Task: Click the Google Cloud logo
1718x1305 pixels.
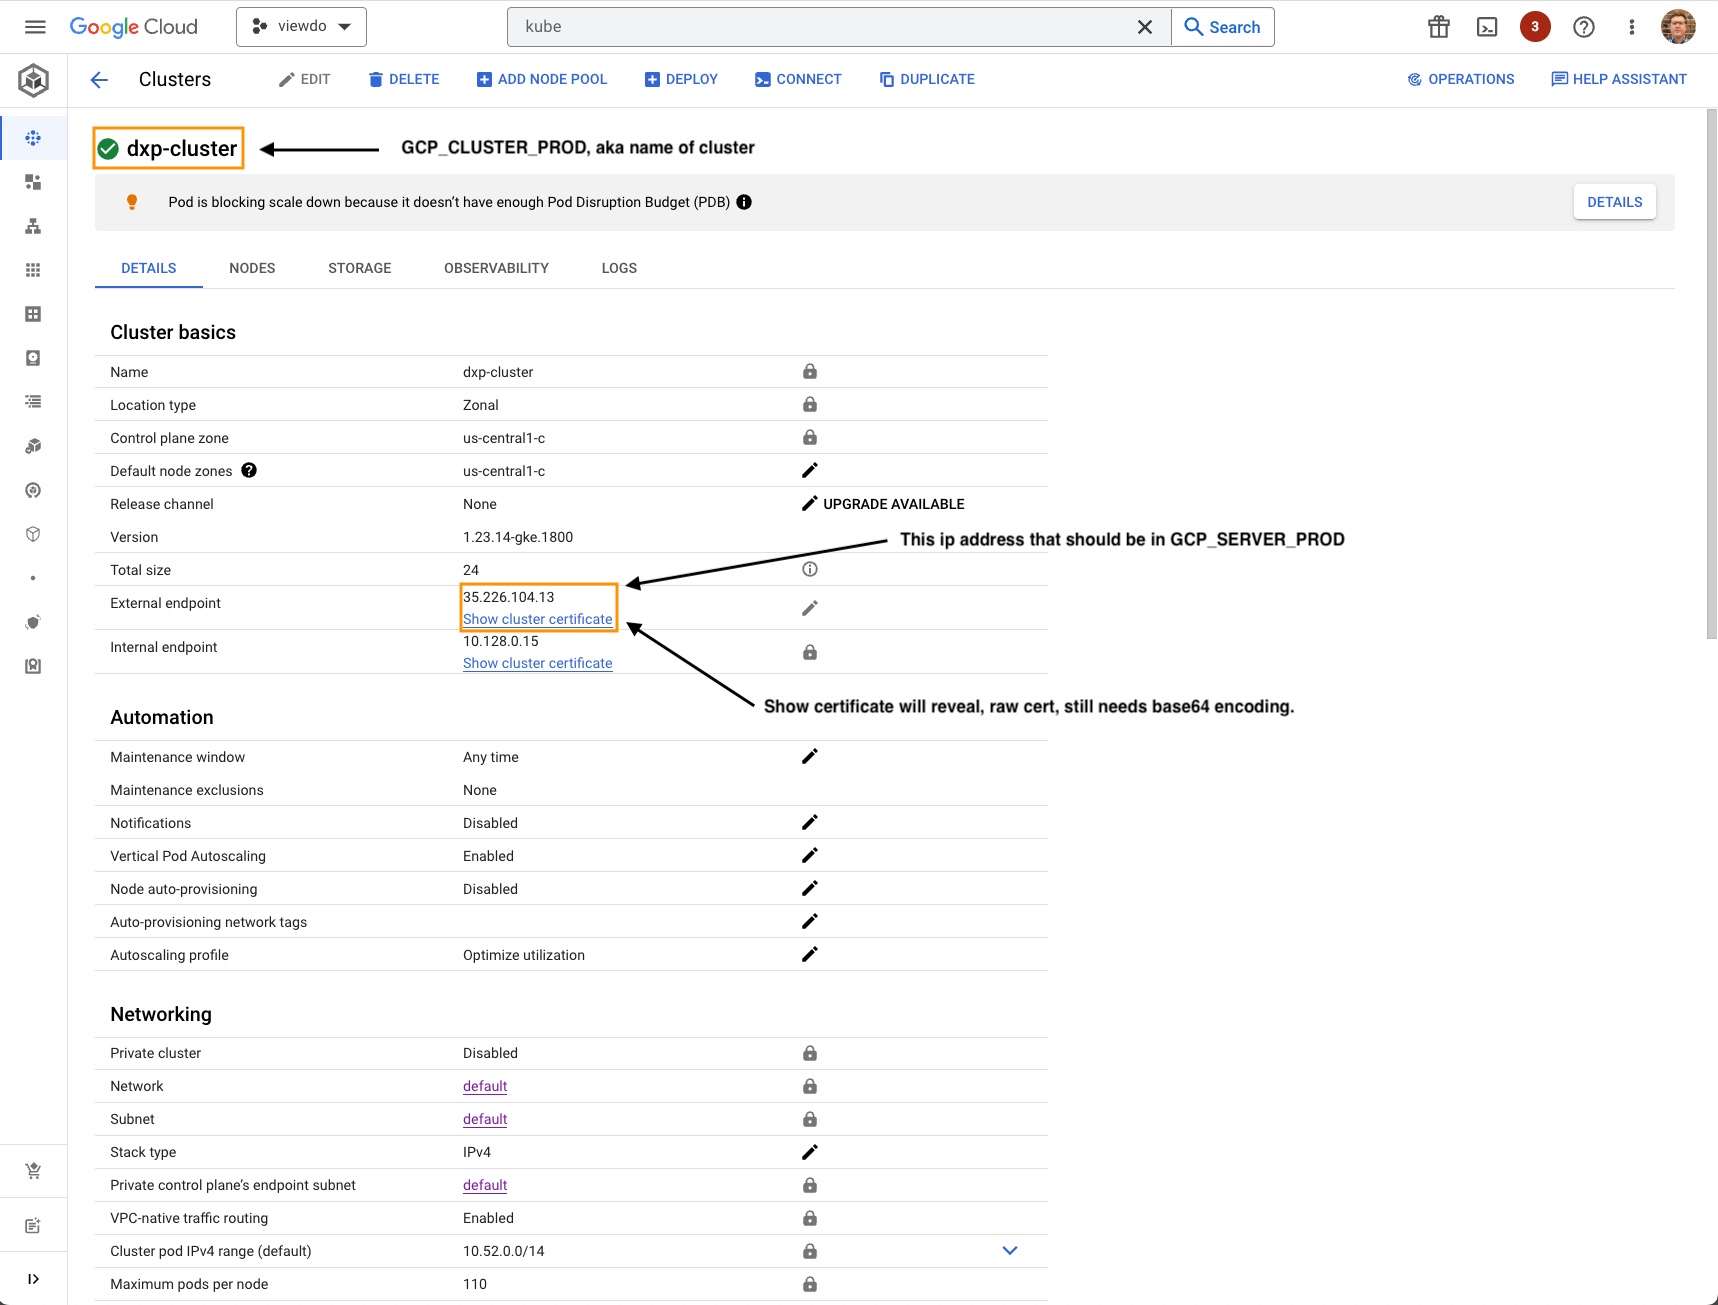Action: pos(134,27)
